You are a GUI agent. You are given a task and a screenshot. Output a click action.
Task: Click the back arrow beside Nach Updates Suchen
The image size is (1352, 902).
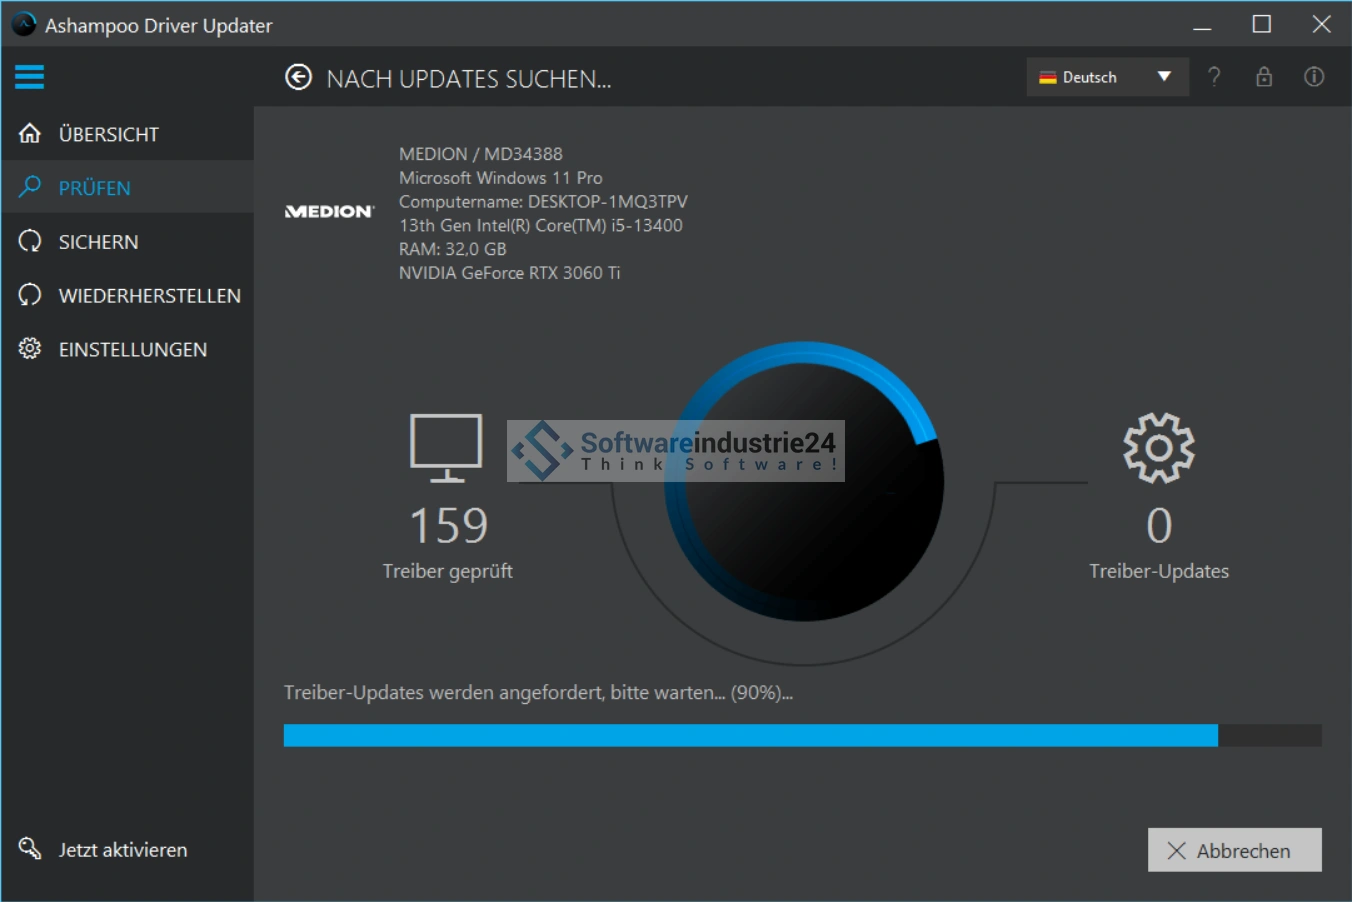[x=298, y=78]
